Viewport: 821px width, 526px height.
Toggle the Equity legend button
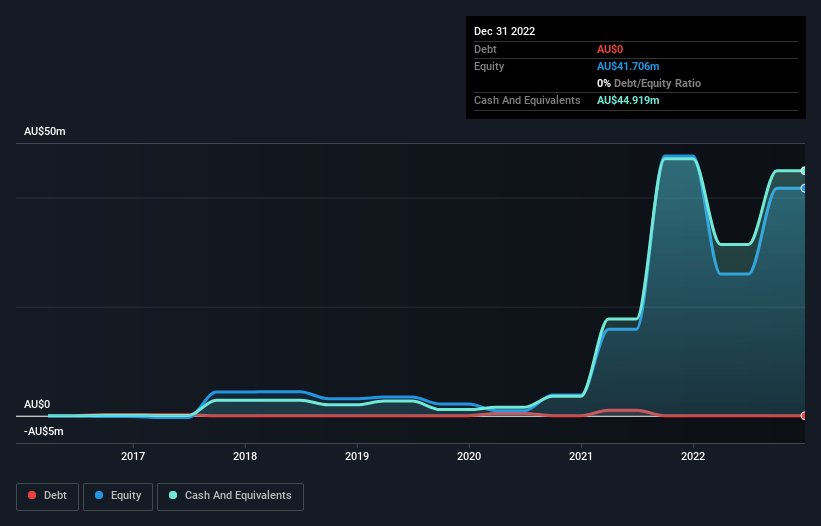(x=118, y=496)
